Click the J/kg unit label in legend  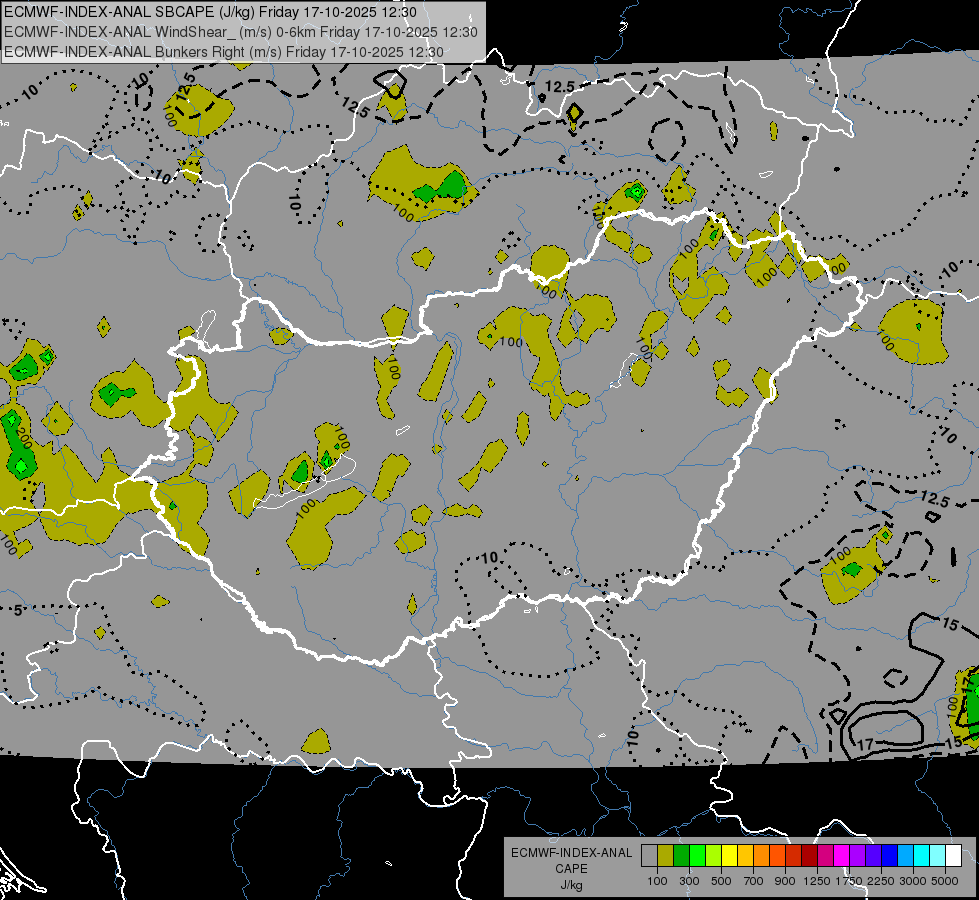(571, 885)
